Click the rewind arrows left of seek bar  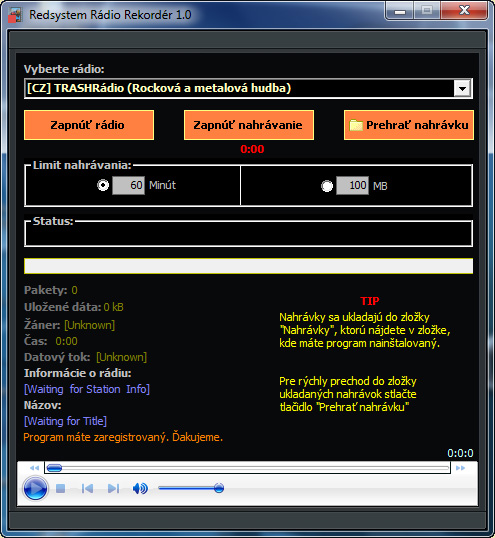click(x=34, y=468)
